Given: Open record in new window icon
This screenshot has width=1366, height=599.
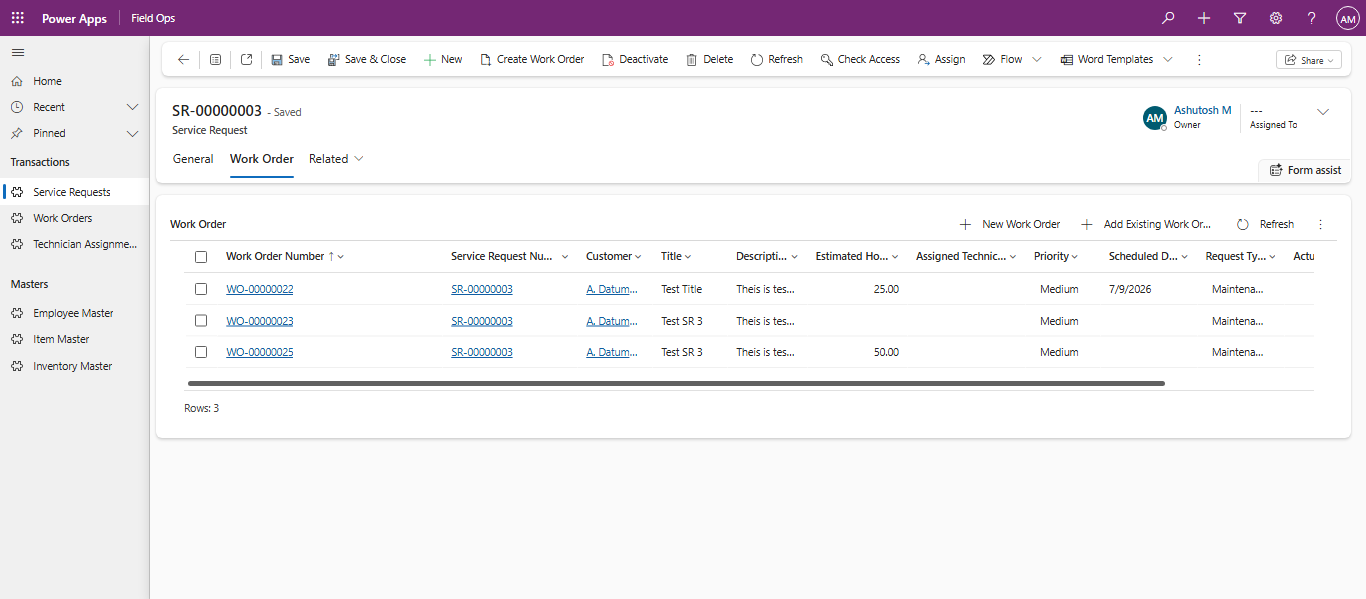Looking at the screenshot, I should coord(246,60).
